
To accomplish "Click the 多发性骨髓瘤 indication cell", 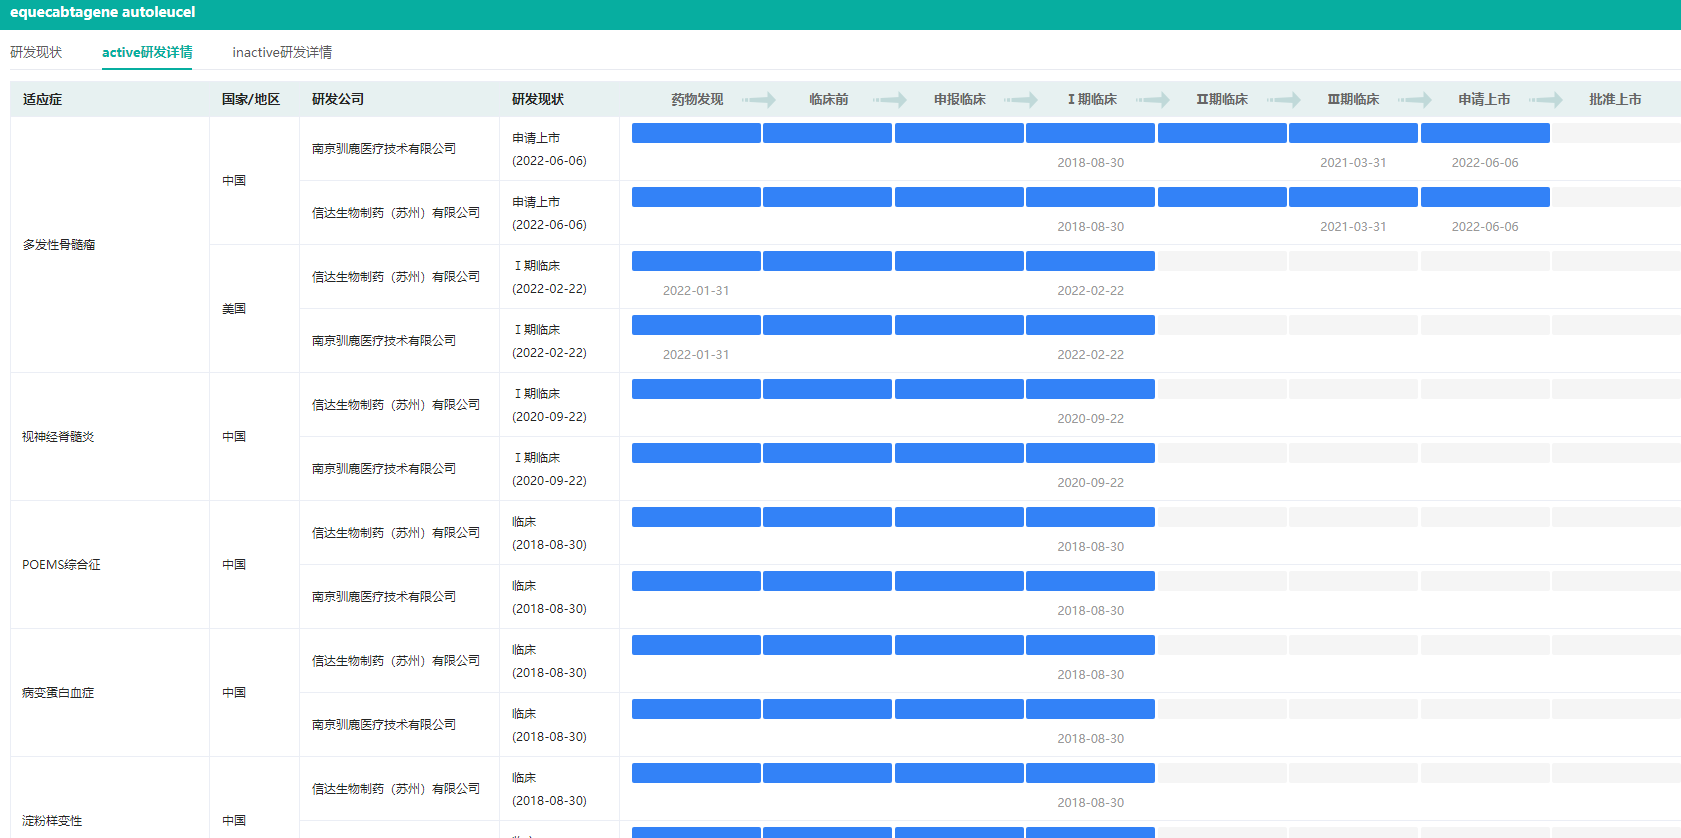I will click(x=59, y=245).
